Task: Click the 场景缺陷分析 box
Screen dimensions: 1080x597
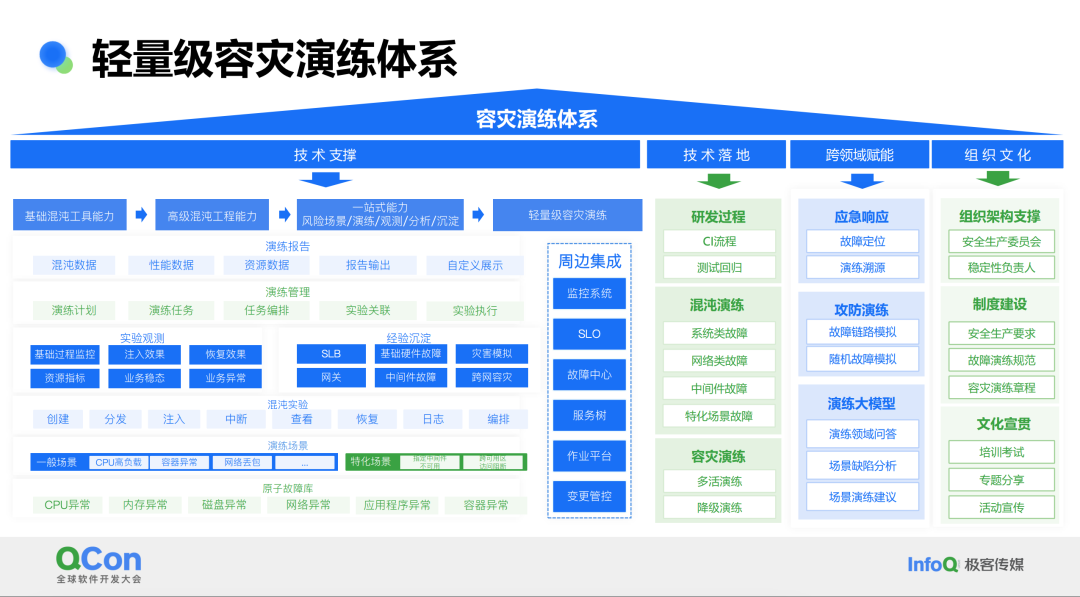Action: tap(862, 465)
